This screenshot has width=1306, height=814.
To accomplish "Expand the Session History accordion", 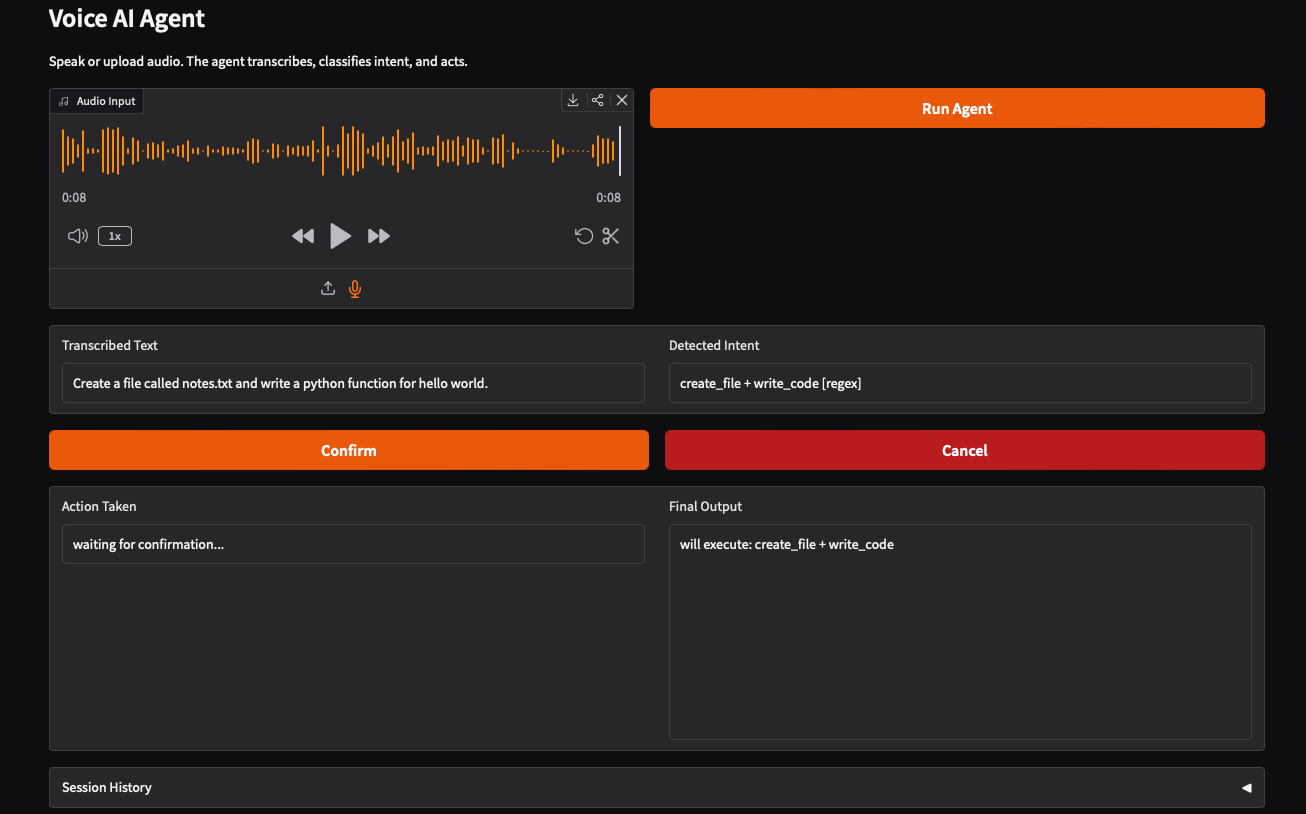I will click(x=657, y=787).
